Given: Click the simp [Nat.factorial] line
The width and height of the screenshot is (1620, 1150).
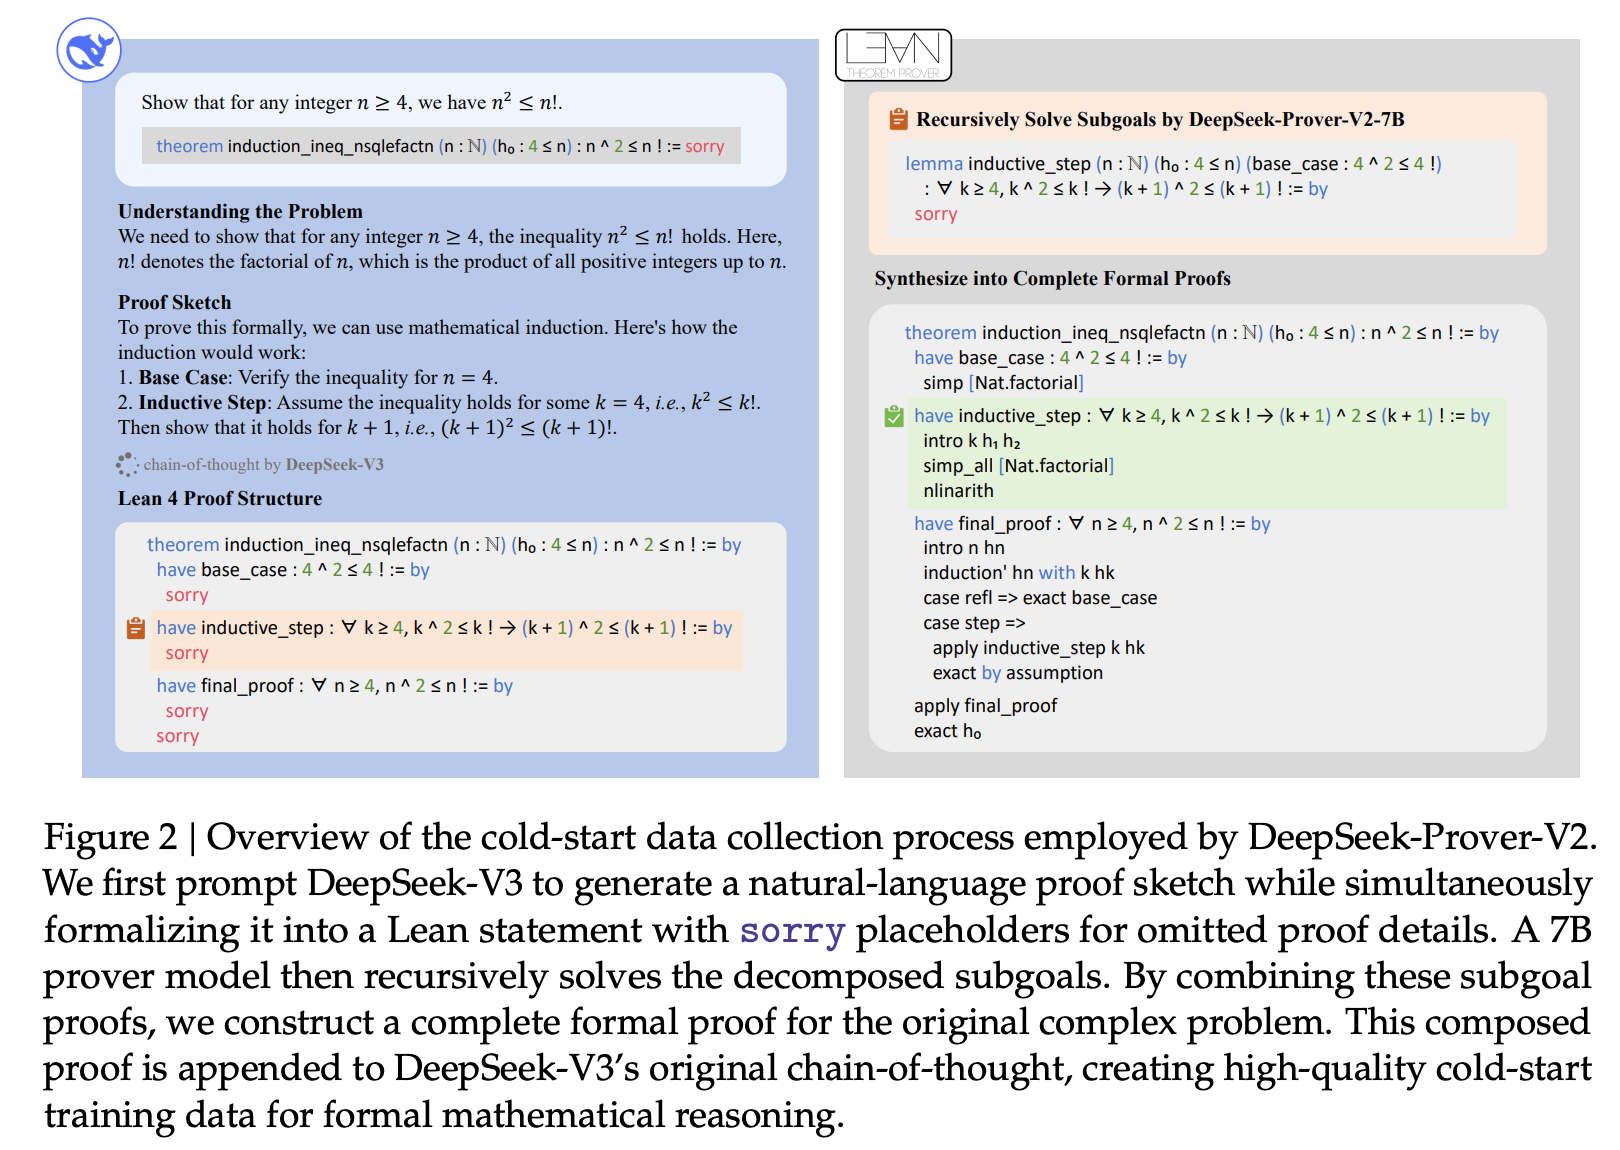Looking at the screenshot, I should click(x=1003, y=383).
